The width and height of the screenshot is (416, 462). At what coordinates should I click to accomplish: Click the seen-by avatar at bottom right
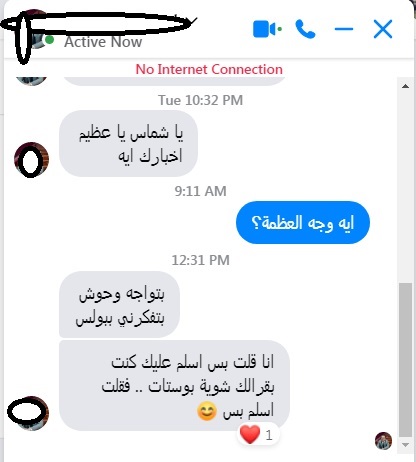(x=383, y=441)
